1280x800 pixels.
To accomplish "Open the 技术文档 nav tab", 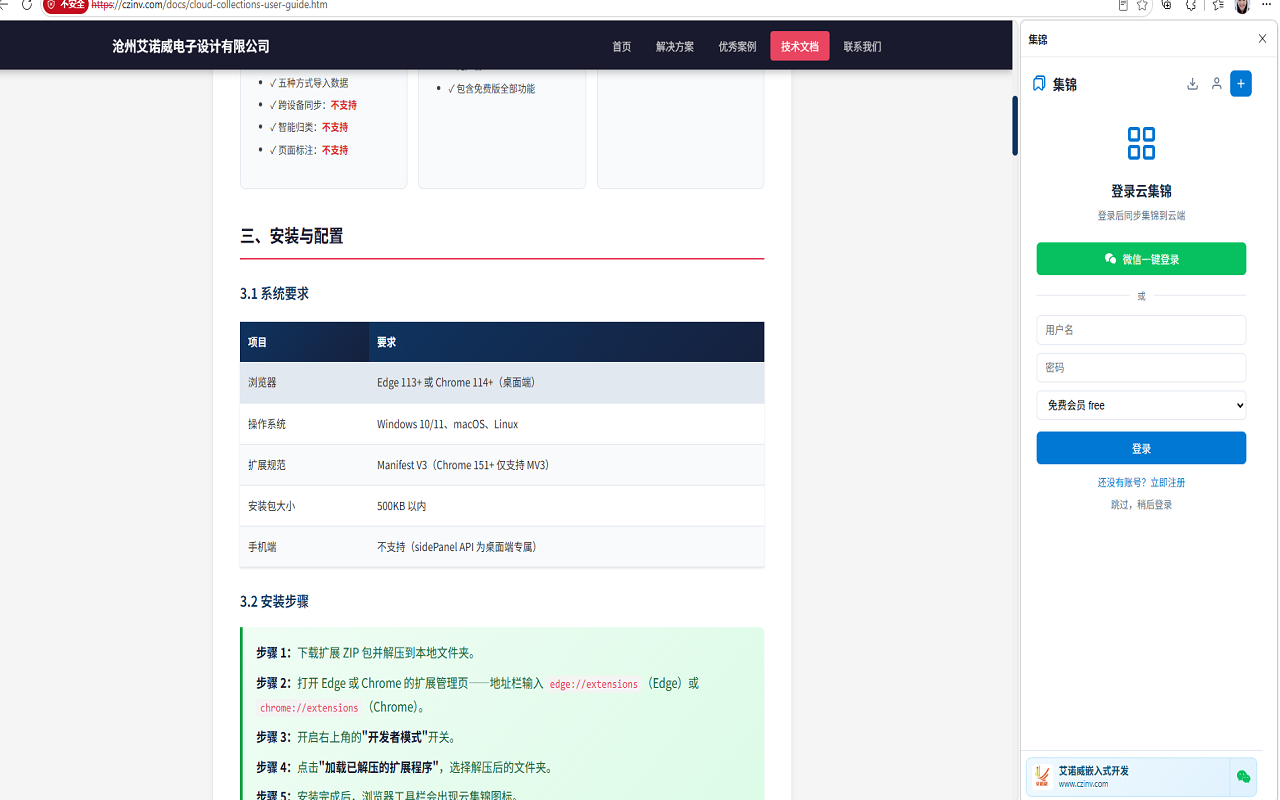I will pos(799,46).
